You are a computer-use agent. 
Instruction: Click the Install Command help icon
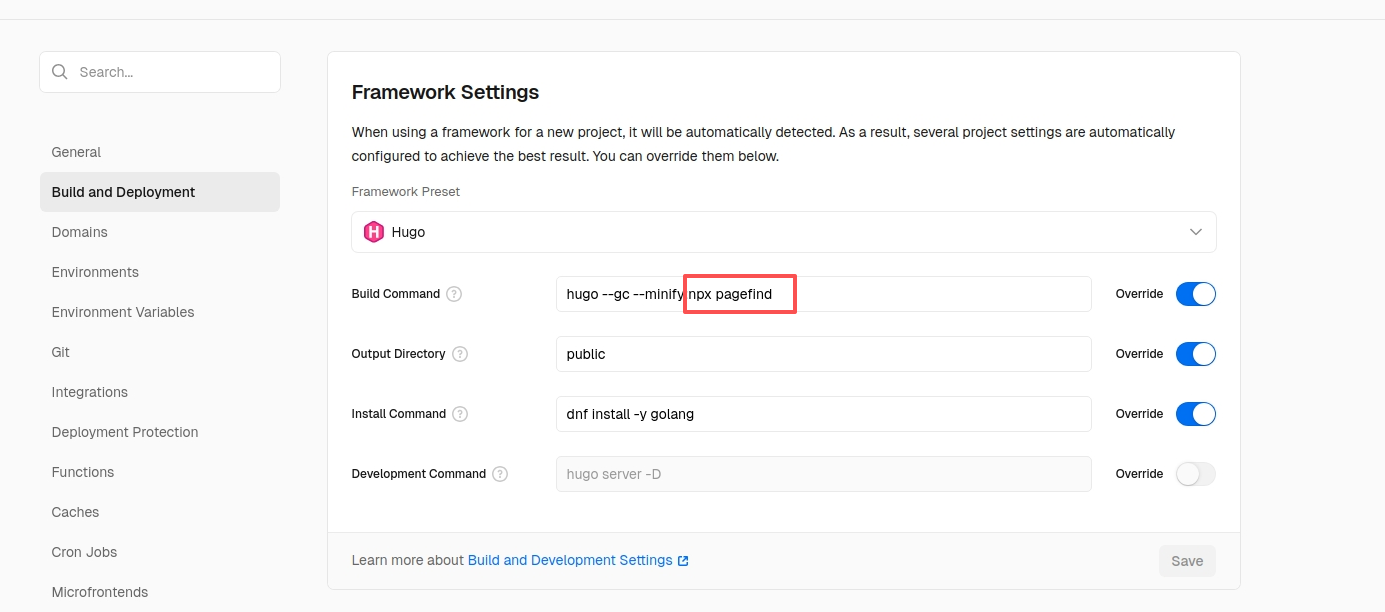click(x=460, y=414)
